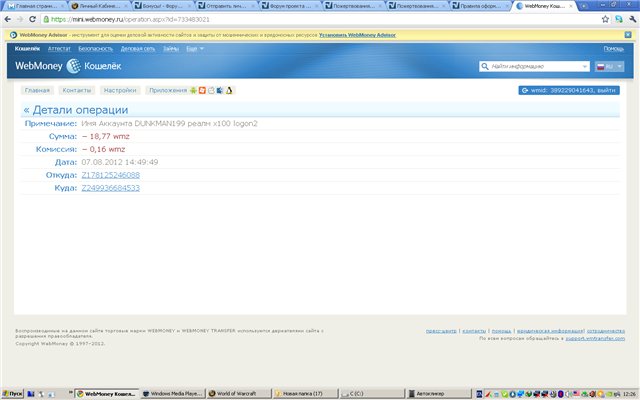
Task: Open World of Warcraft from the taskbar
Action: point(235,394)
